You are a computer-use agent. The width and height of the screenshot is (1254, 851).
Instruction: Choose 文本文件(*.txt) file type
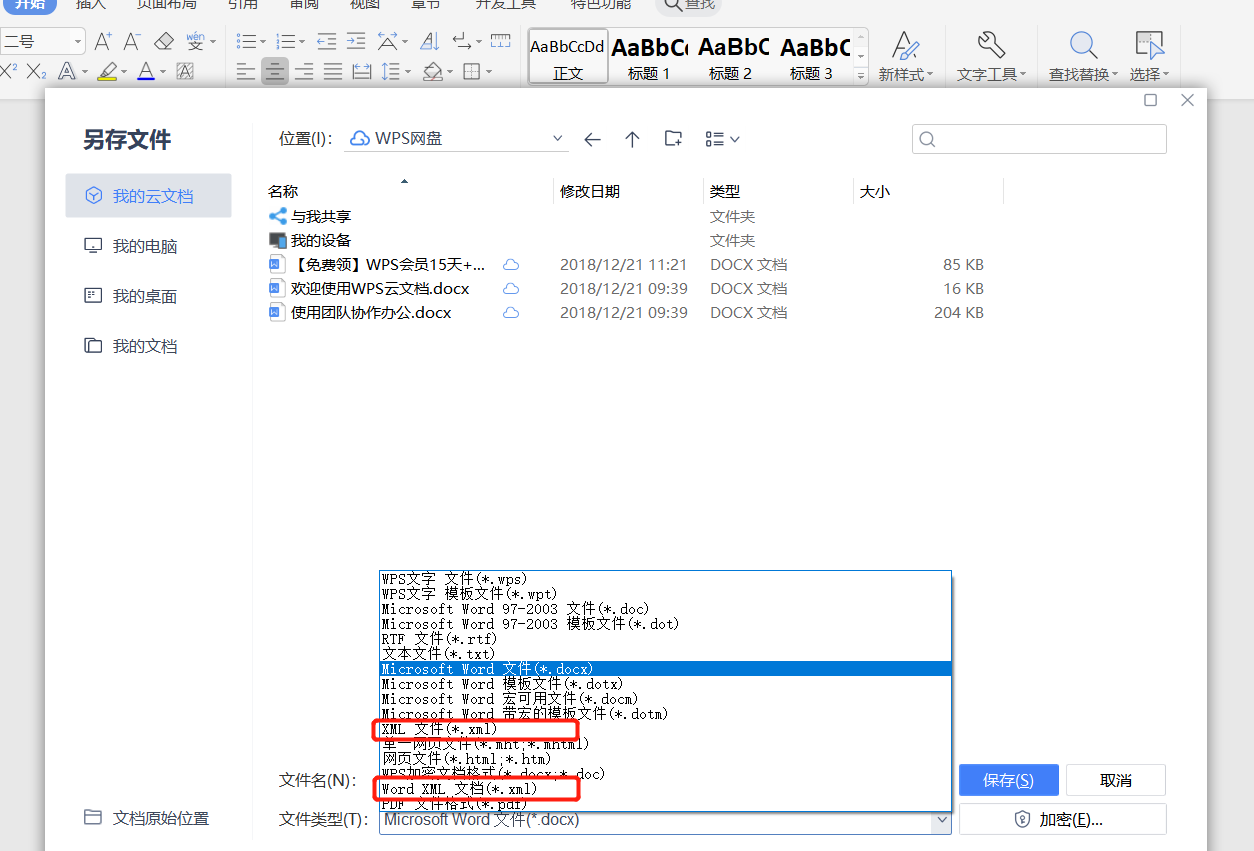pyautogui.click(x=665, y=654)
